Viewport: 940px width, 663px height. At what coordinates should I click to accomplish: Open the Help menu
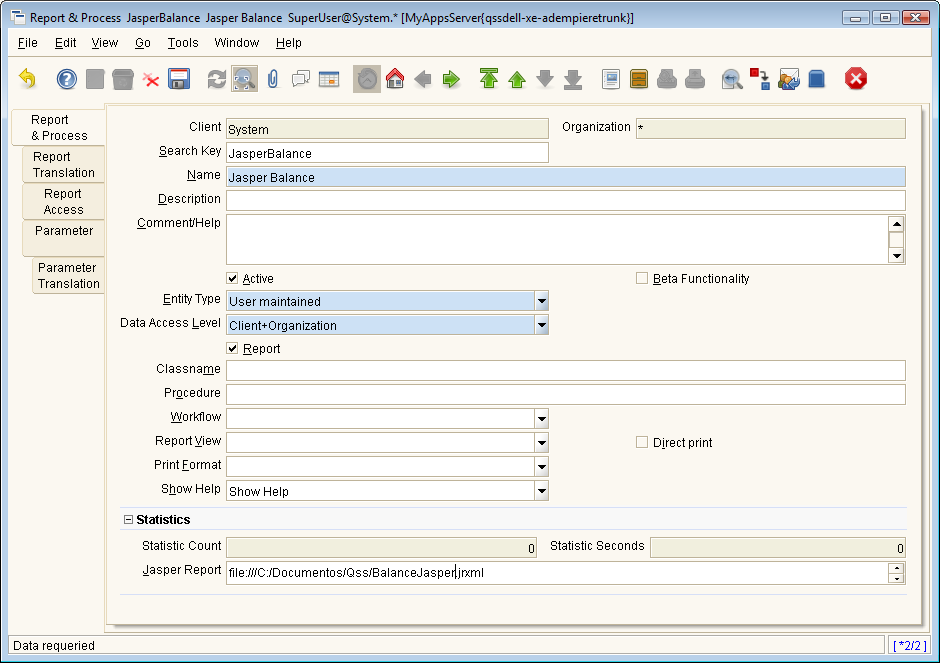tap(288, 43)
